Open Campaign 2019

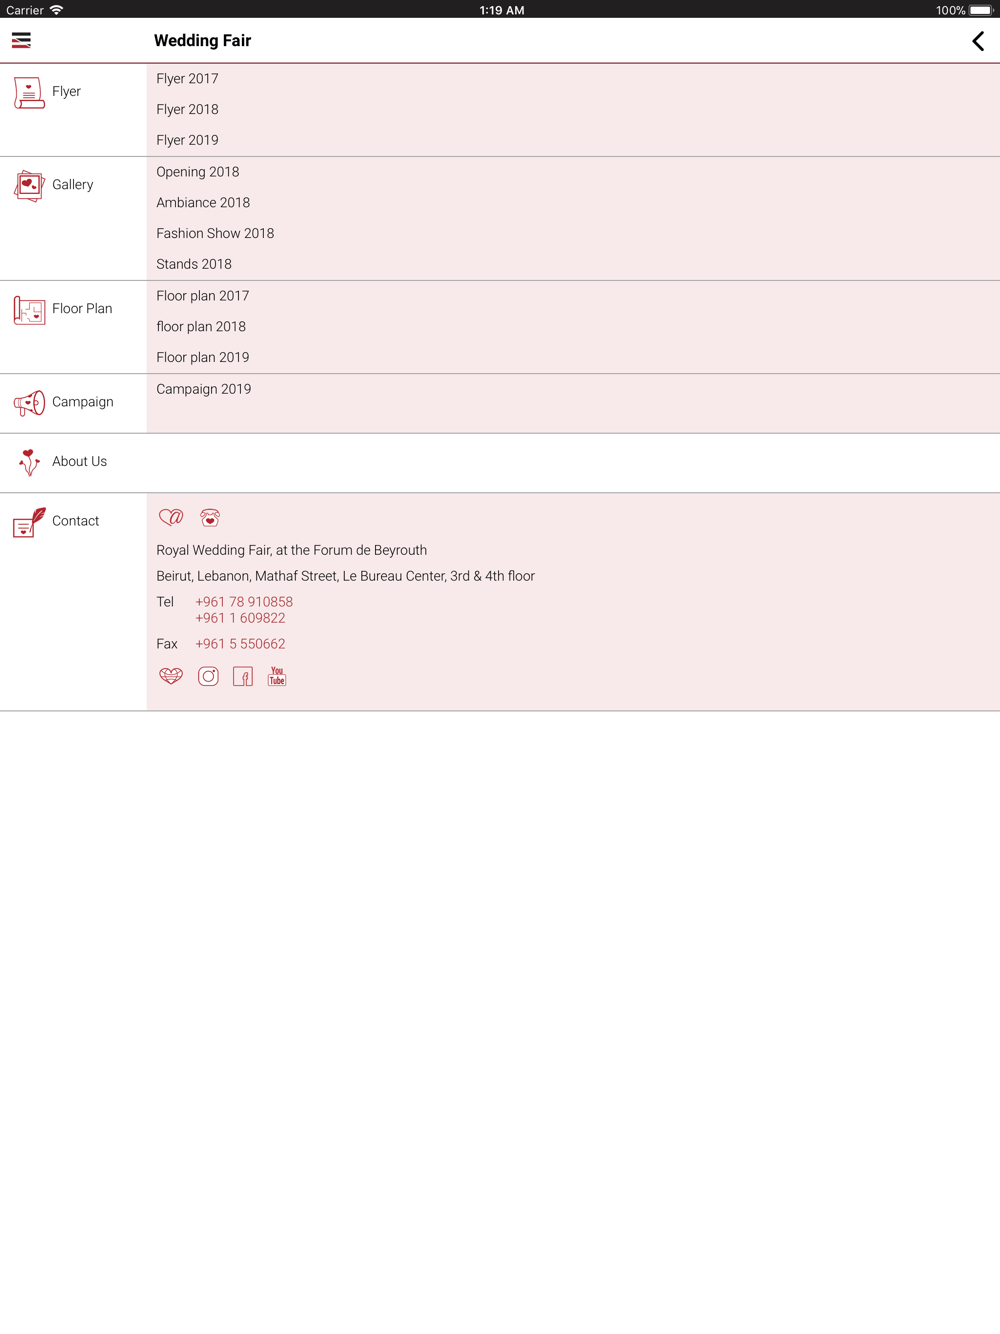click(204, 389)
